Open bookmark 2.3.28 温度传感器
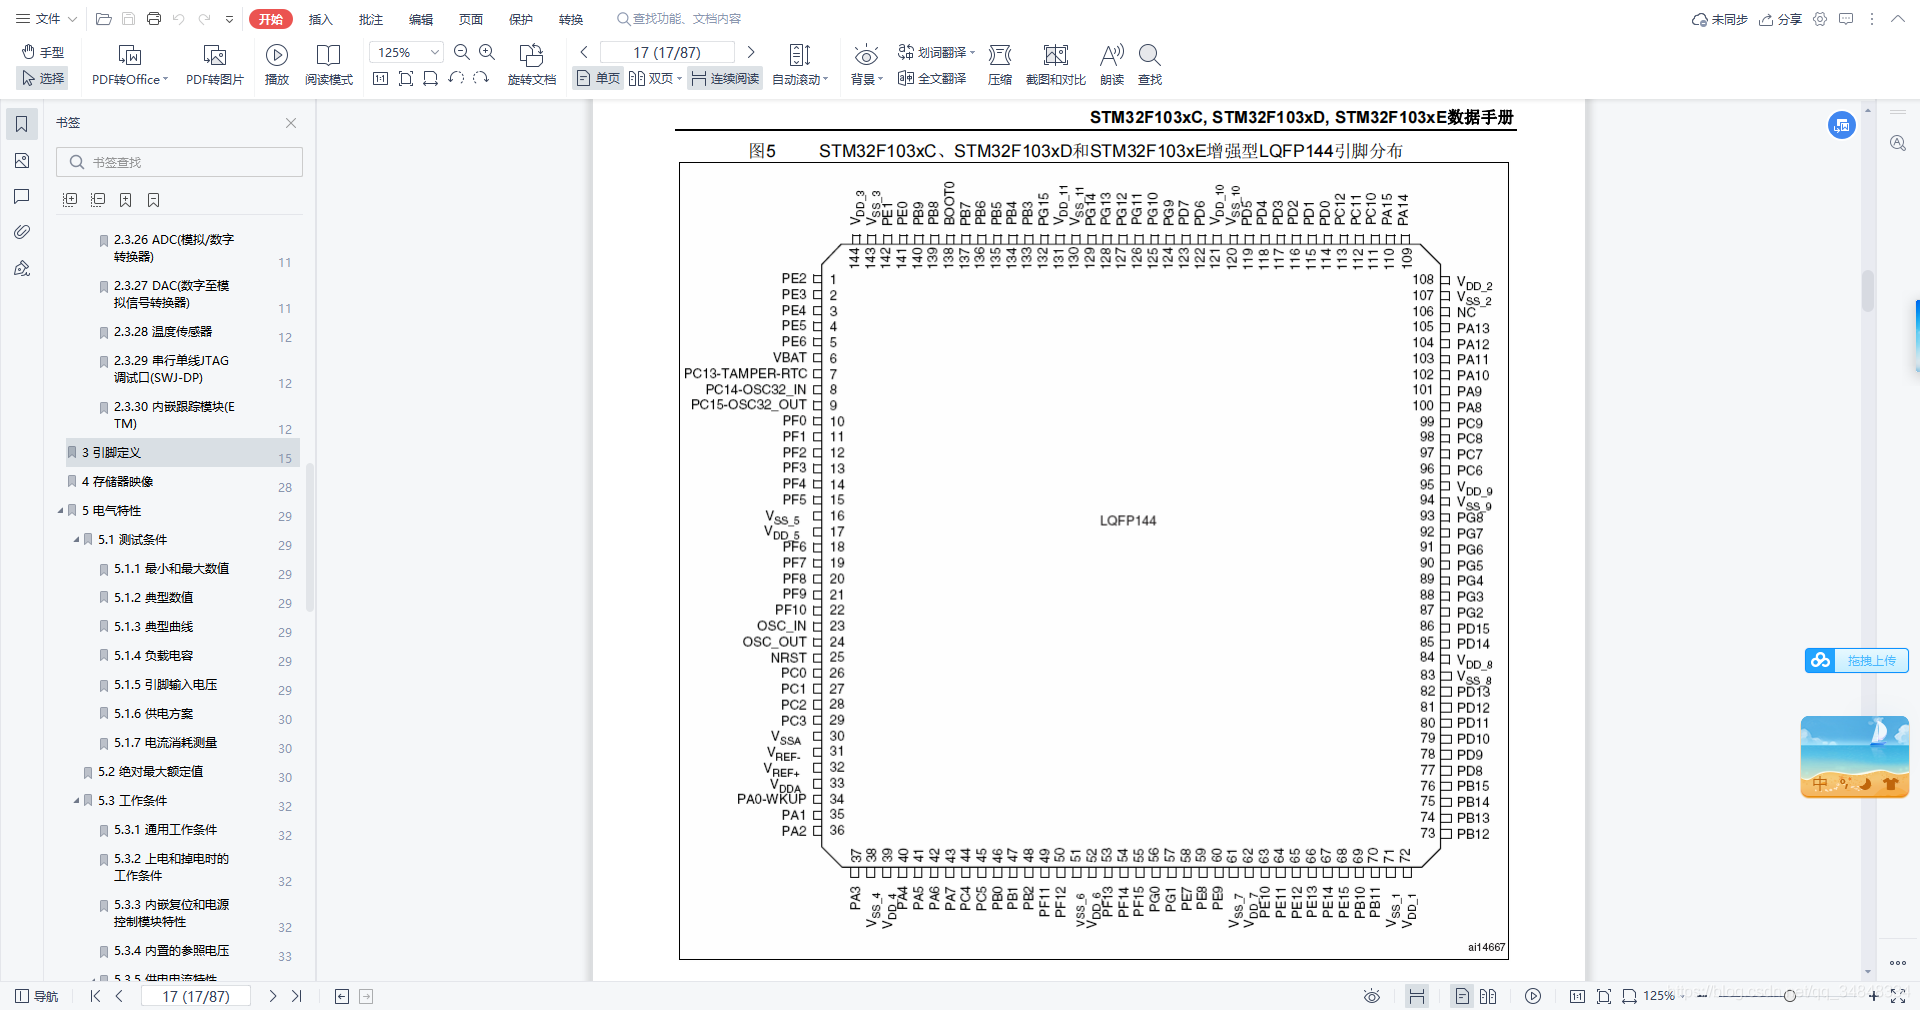1920x1010 pixels. (163, 332)
